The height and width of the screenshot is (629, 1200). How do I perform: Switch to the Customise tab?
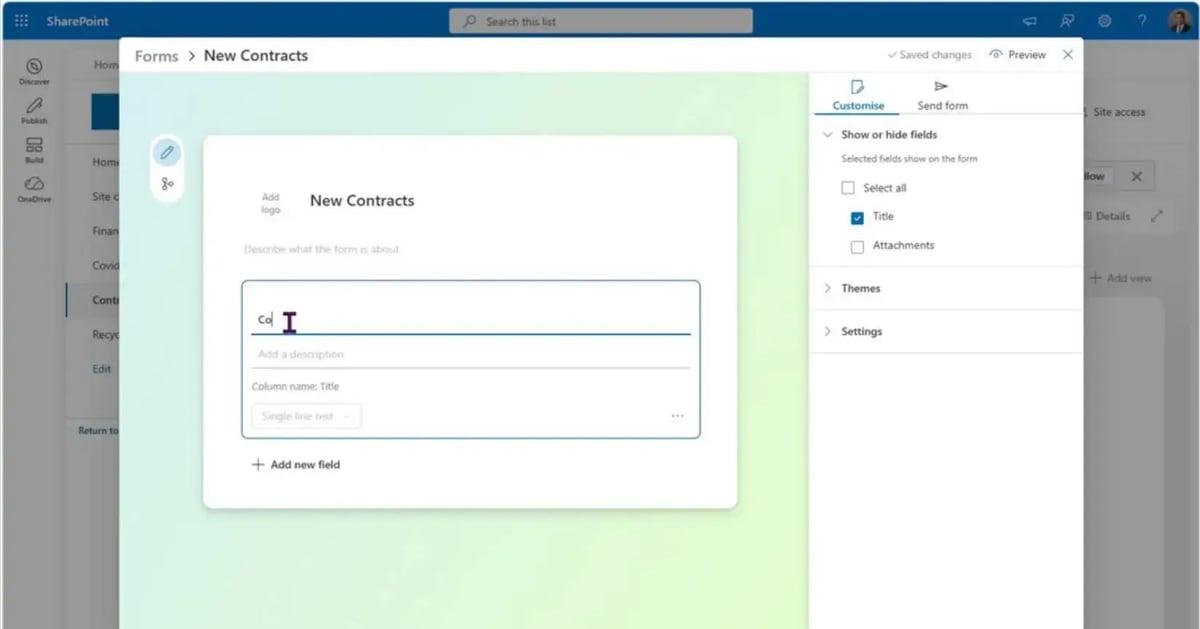point(858,96)
